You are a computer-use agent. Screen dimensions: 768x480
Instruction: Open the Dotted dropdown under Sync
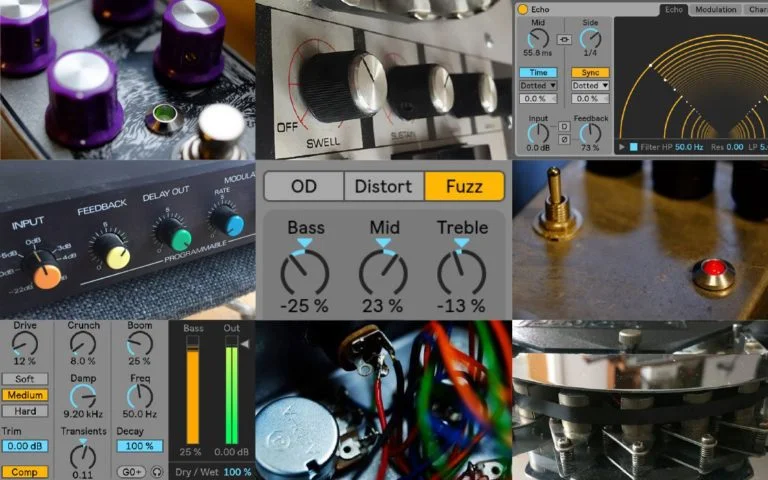tap(590, 85)
